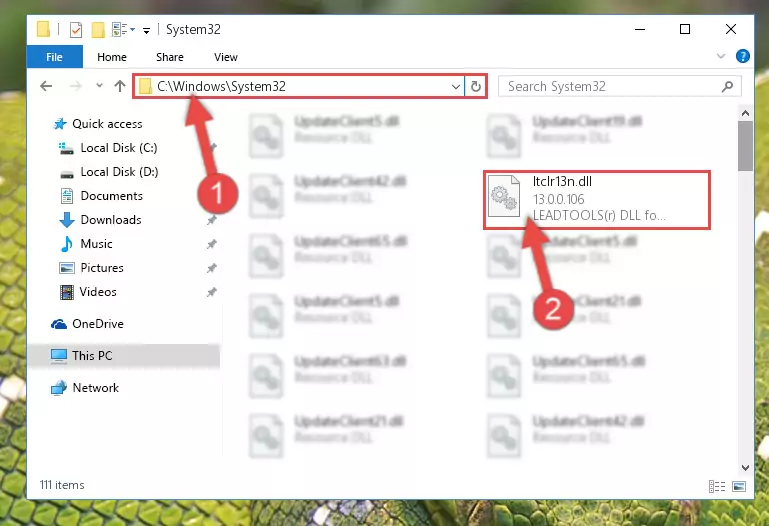Switch to details view in status bar
Screen dimensions: 769x526
click(717, 486)
